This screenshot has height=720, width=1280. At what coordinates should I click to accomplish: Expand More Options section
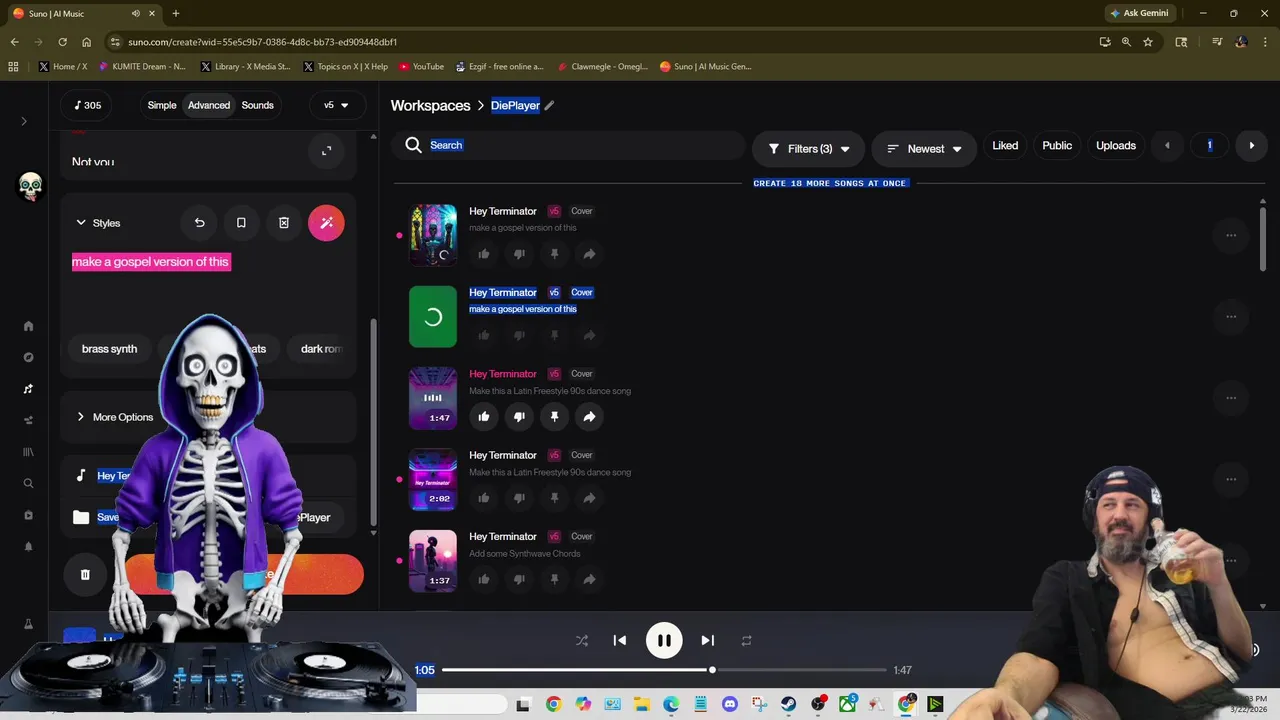pos(115,417)
